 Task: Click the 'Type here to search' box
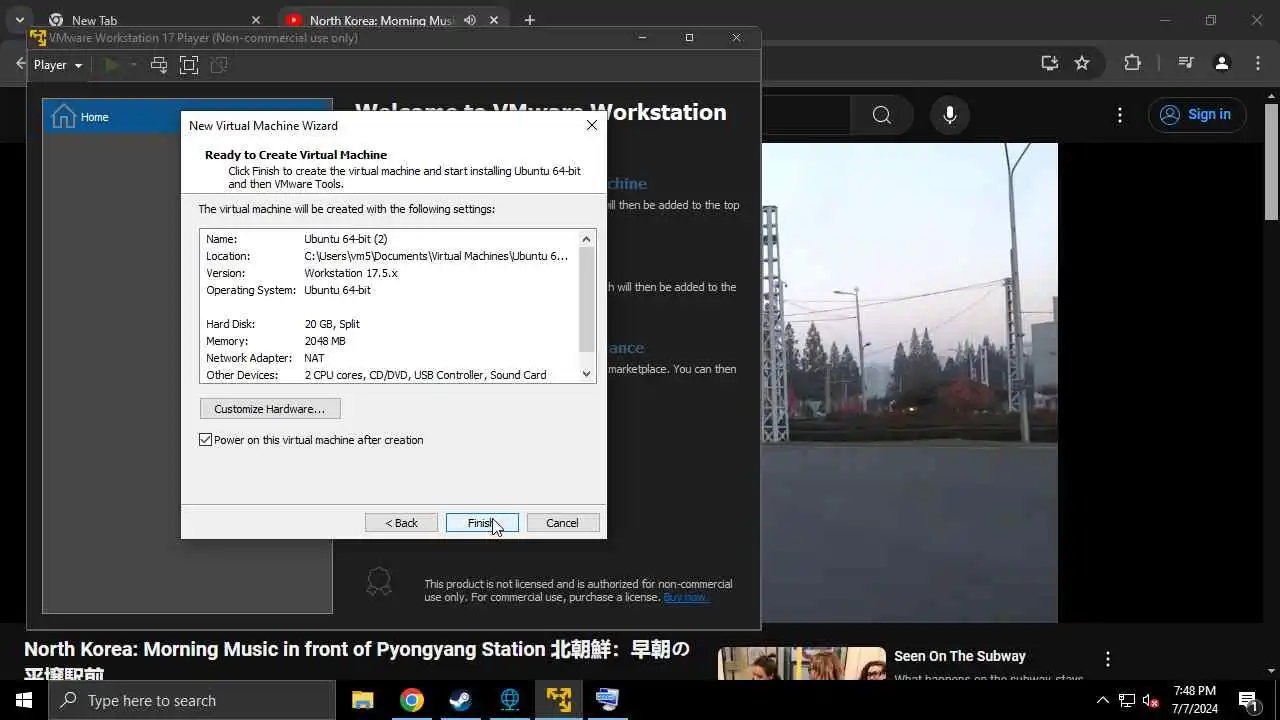pos(192,700)
